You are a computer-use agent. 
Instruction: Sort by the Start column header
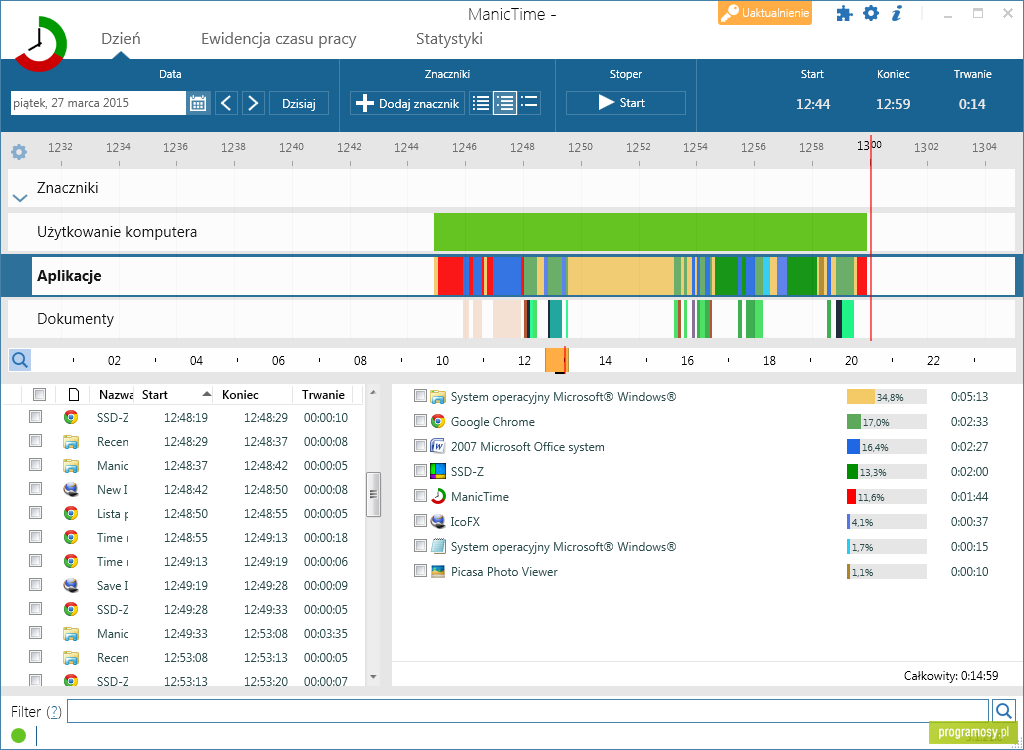(174, 395)
